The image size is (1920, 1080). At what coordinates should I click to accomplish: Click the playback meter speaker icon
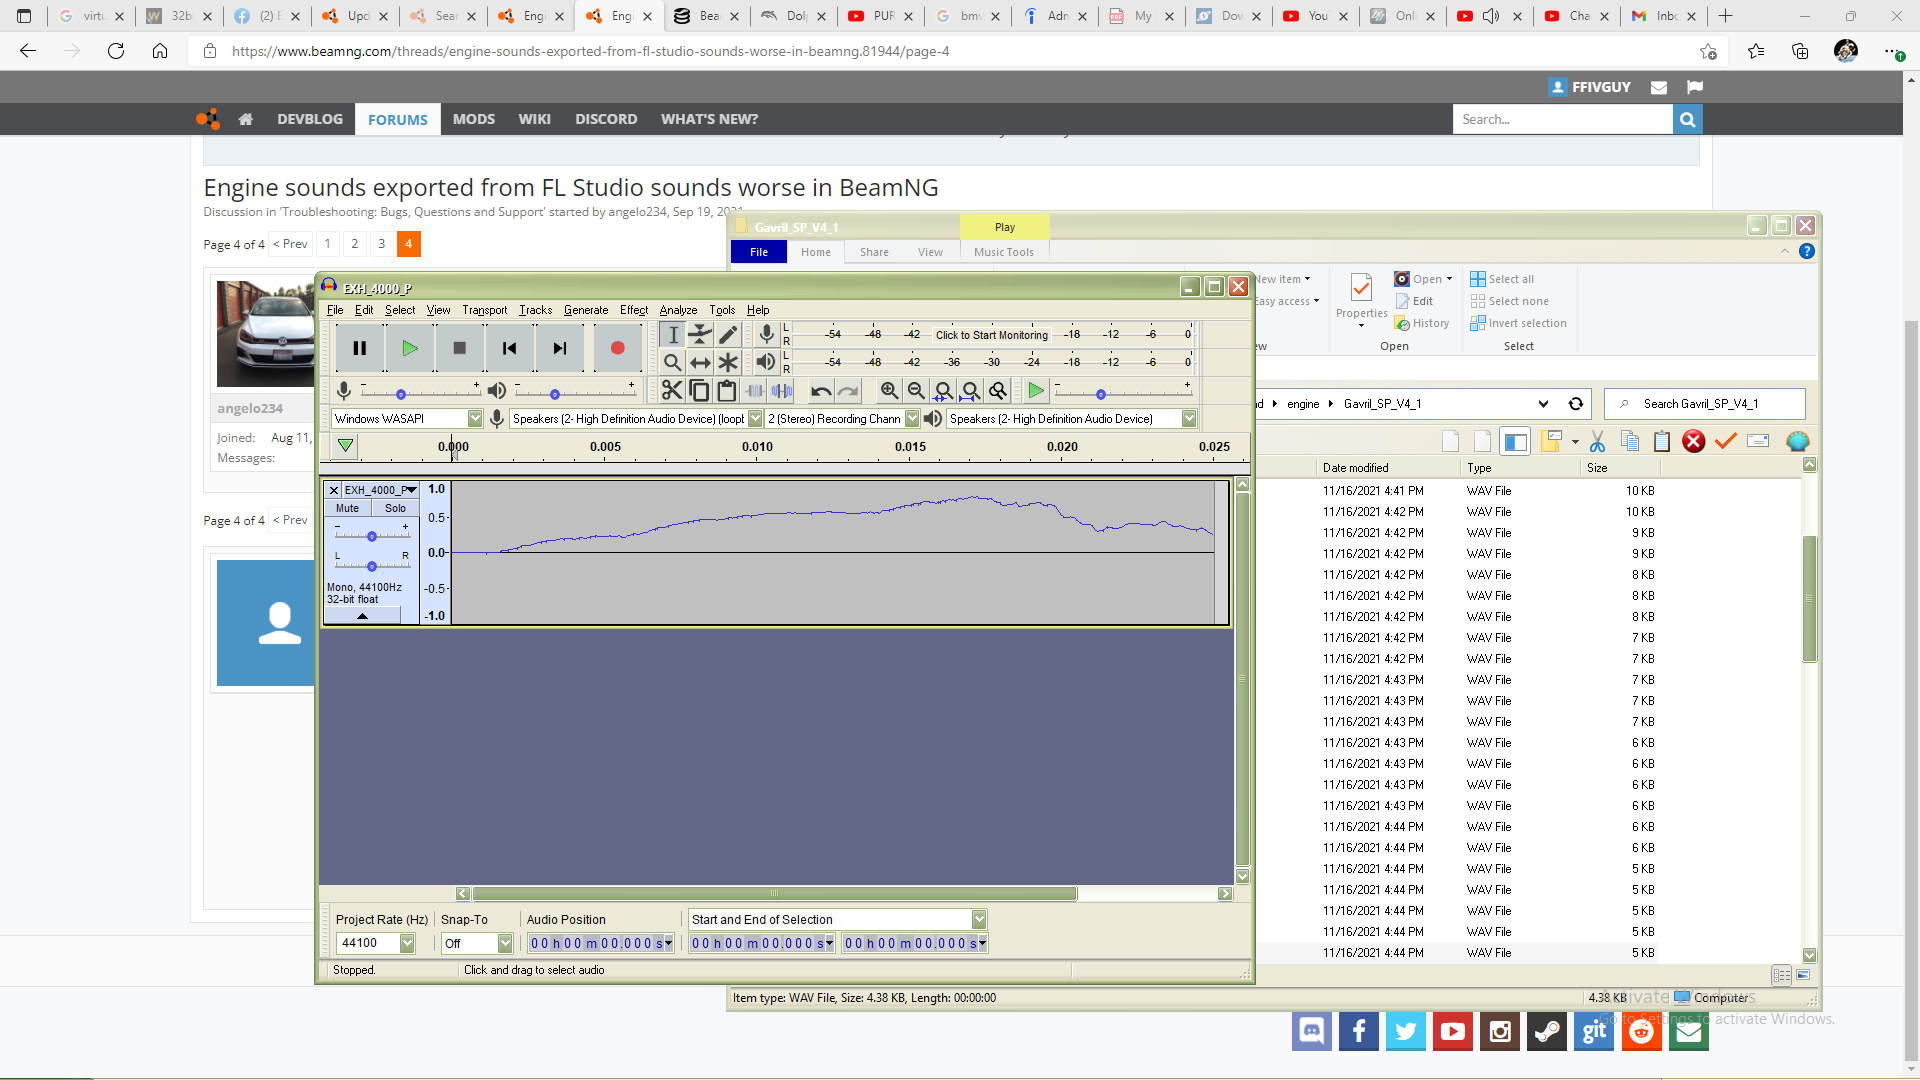[x=766, y=362]
